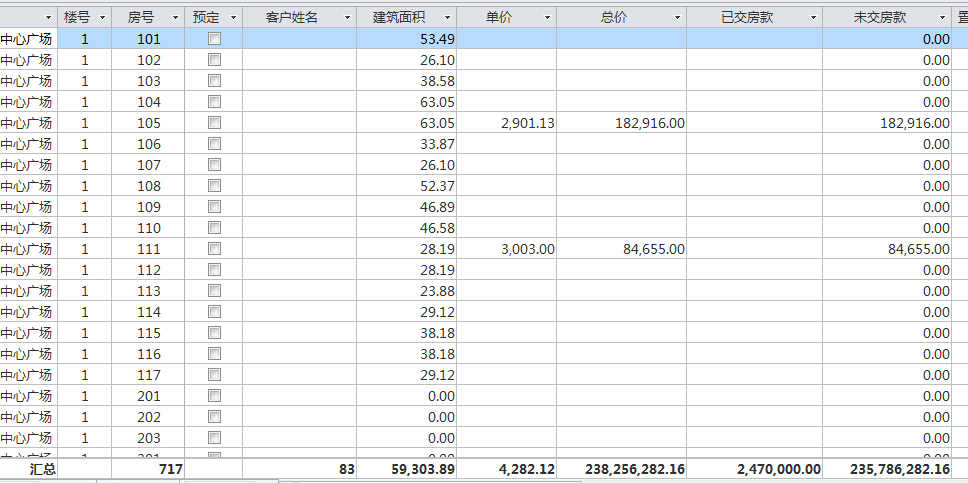The image size is (968, 483).
Task: Expand the 总价 column filter dropdown
Action: pyautogui.click(x=677, y=18)
